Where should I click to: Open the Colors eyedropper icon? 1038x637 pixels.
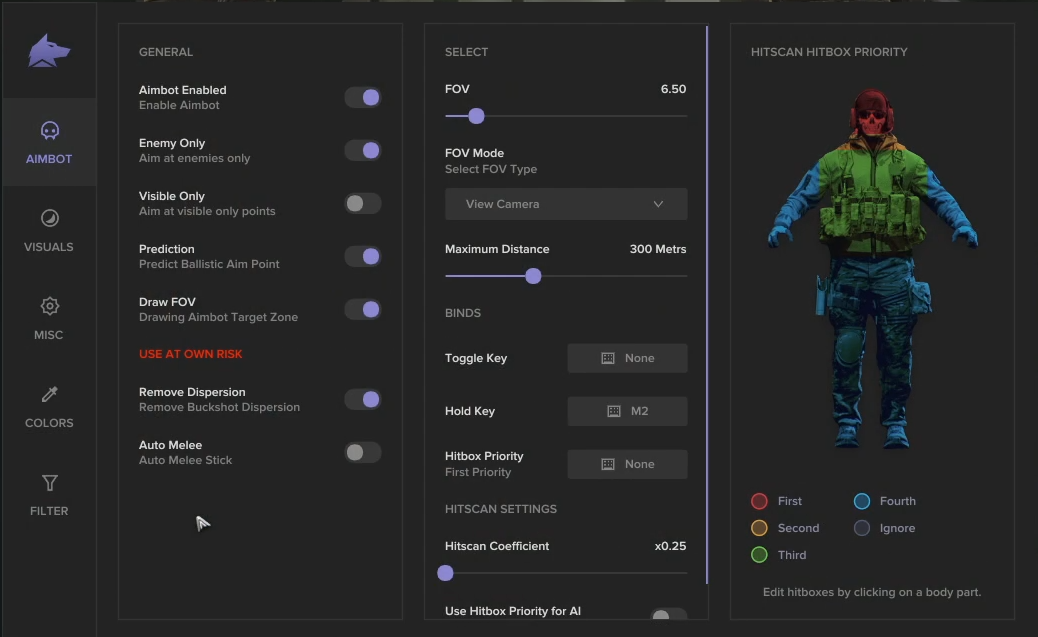(x=50, y=394)
